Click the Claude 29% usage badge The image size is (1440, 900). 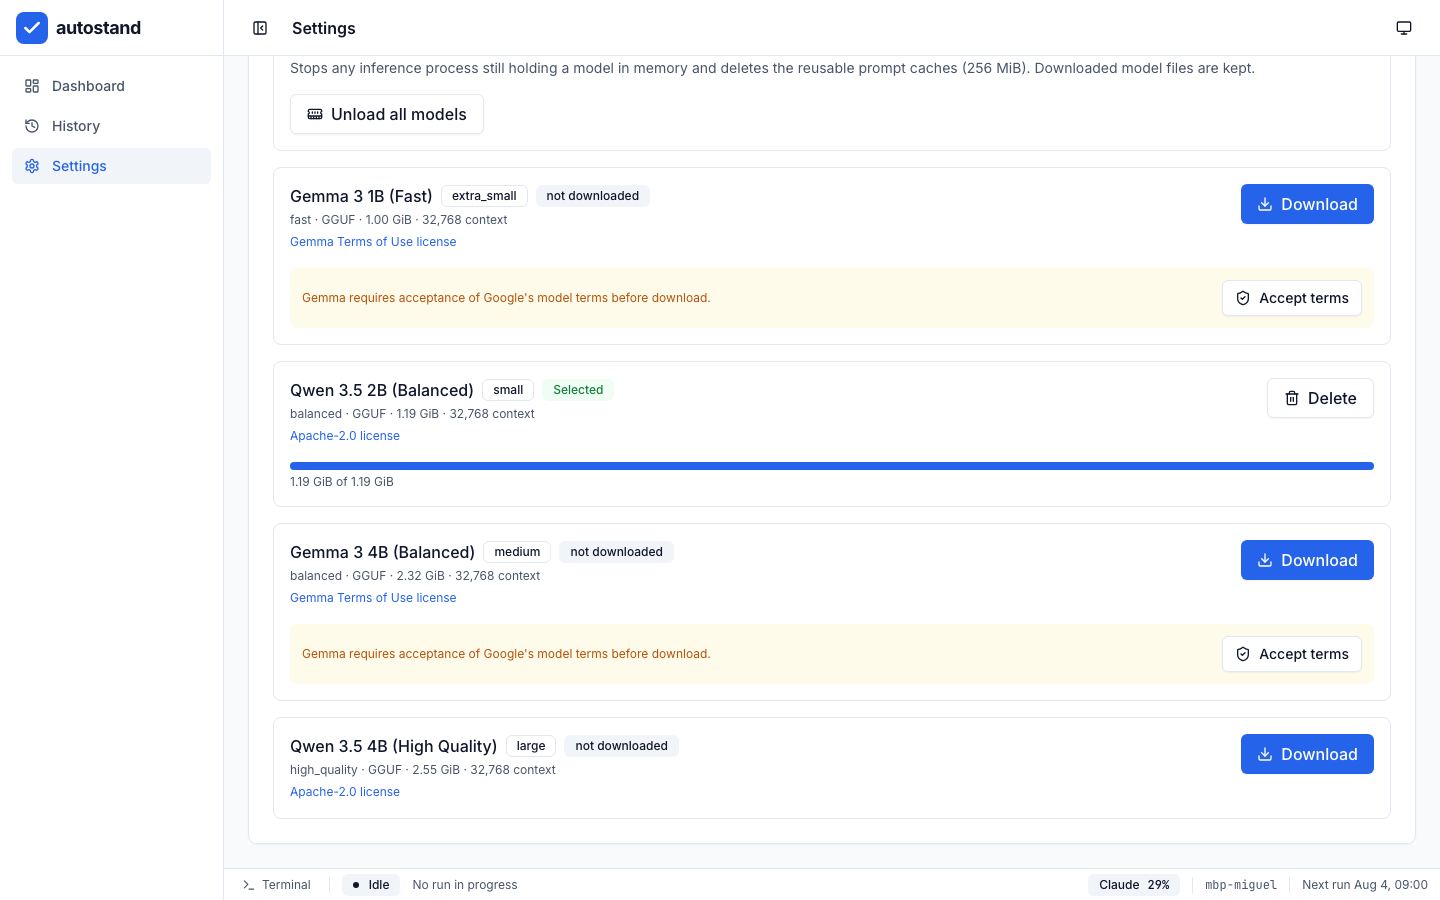(1134, 885)
